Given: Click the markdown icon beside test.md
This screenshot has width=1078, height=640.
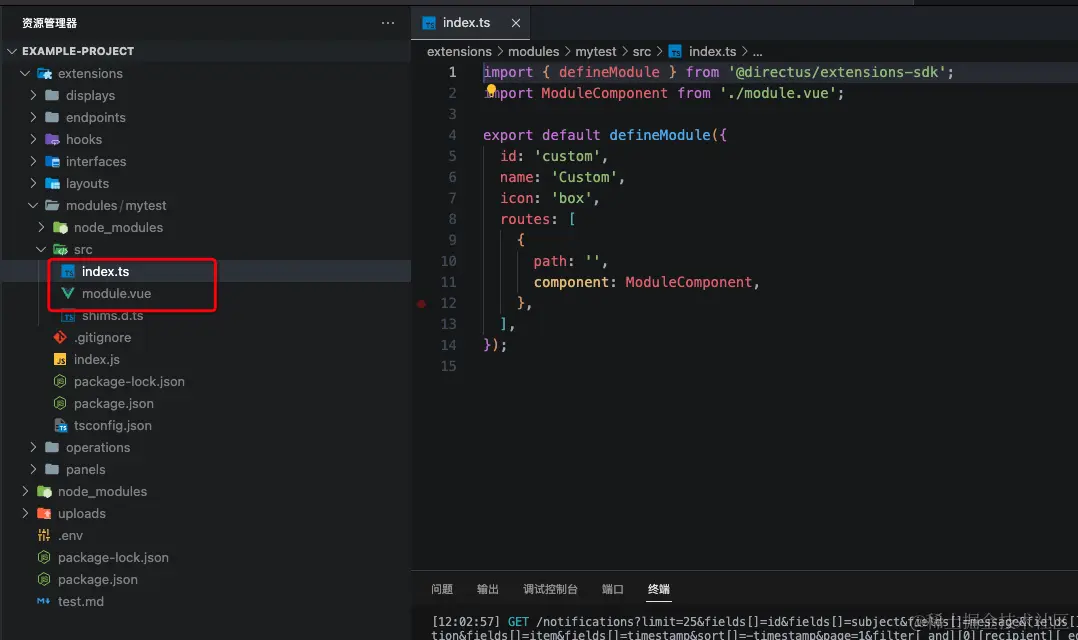Looking at the screenshot, I should 43,602.
